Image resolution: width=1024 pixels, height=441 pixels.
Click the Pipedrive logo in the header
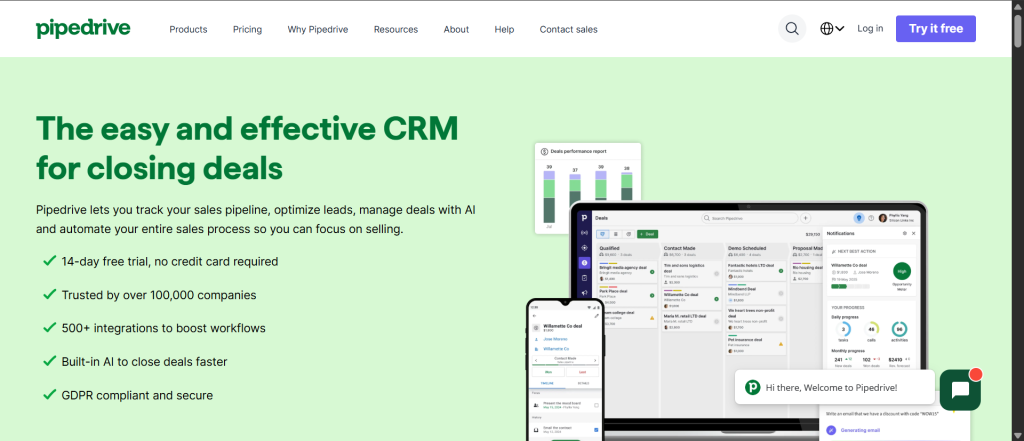point(83,29)
